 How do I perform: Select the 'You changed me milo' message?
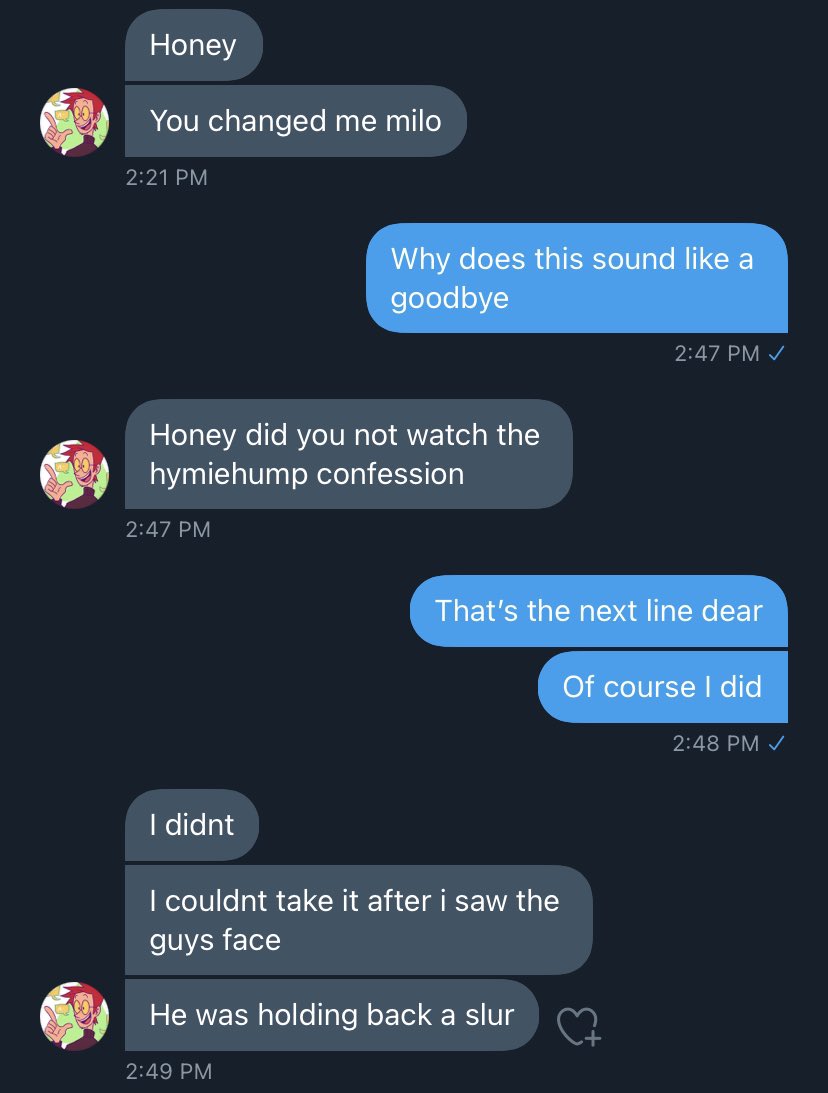click(296, 121)
